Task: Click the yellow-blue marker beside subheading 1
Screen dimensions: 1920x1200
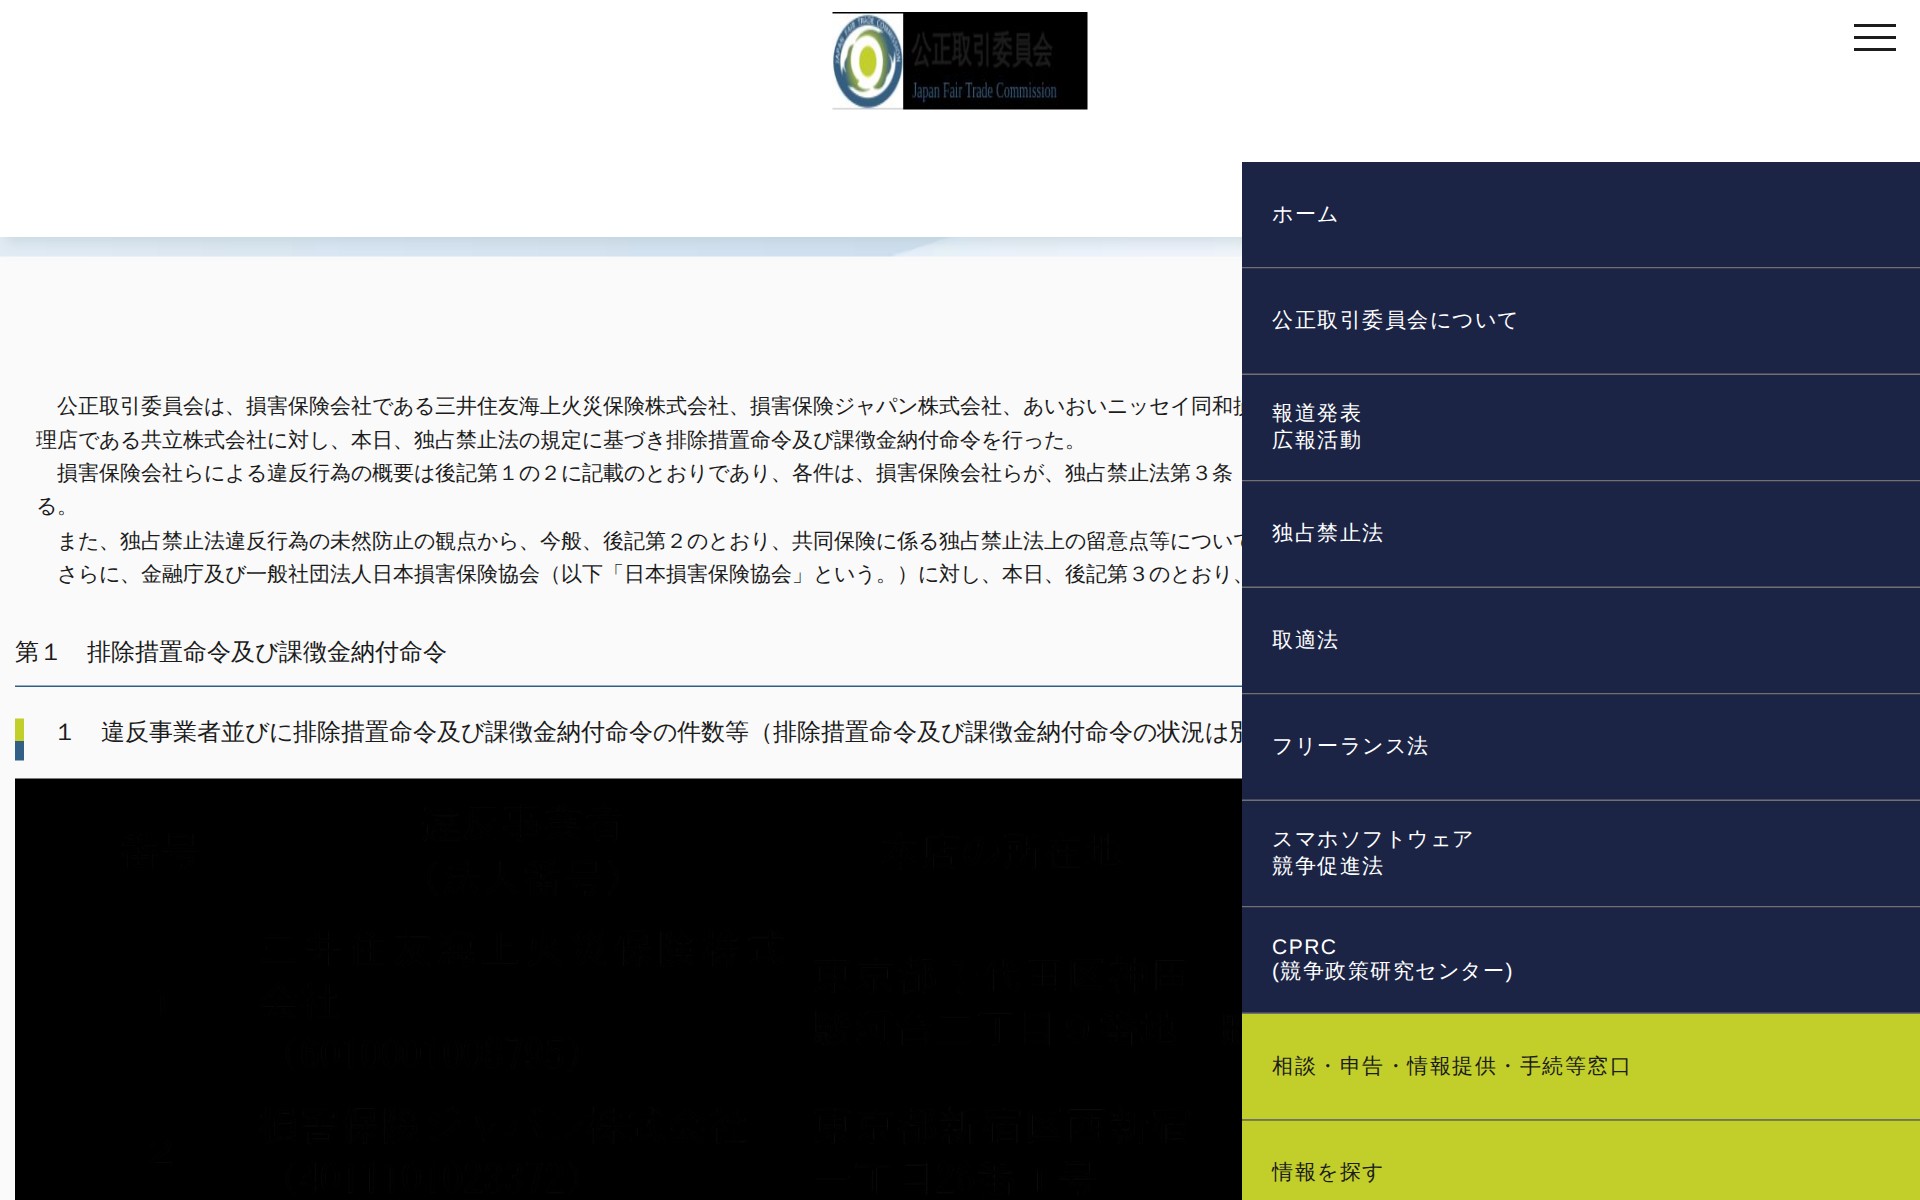Action: (20, 739)
